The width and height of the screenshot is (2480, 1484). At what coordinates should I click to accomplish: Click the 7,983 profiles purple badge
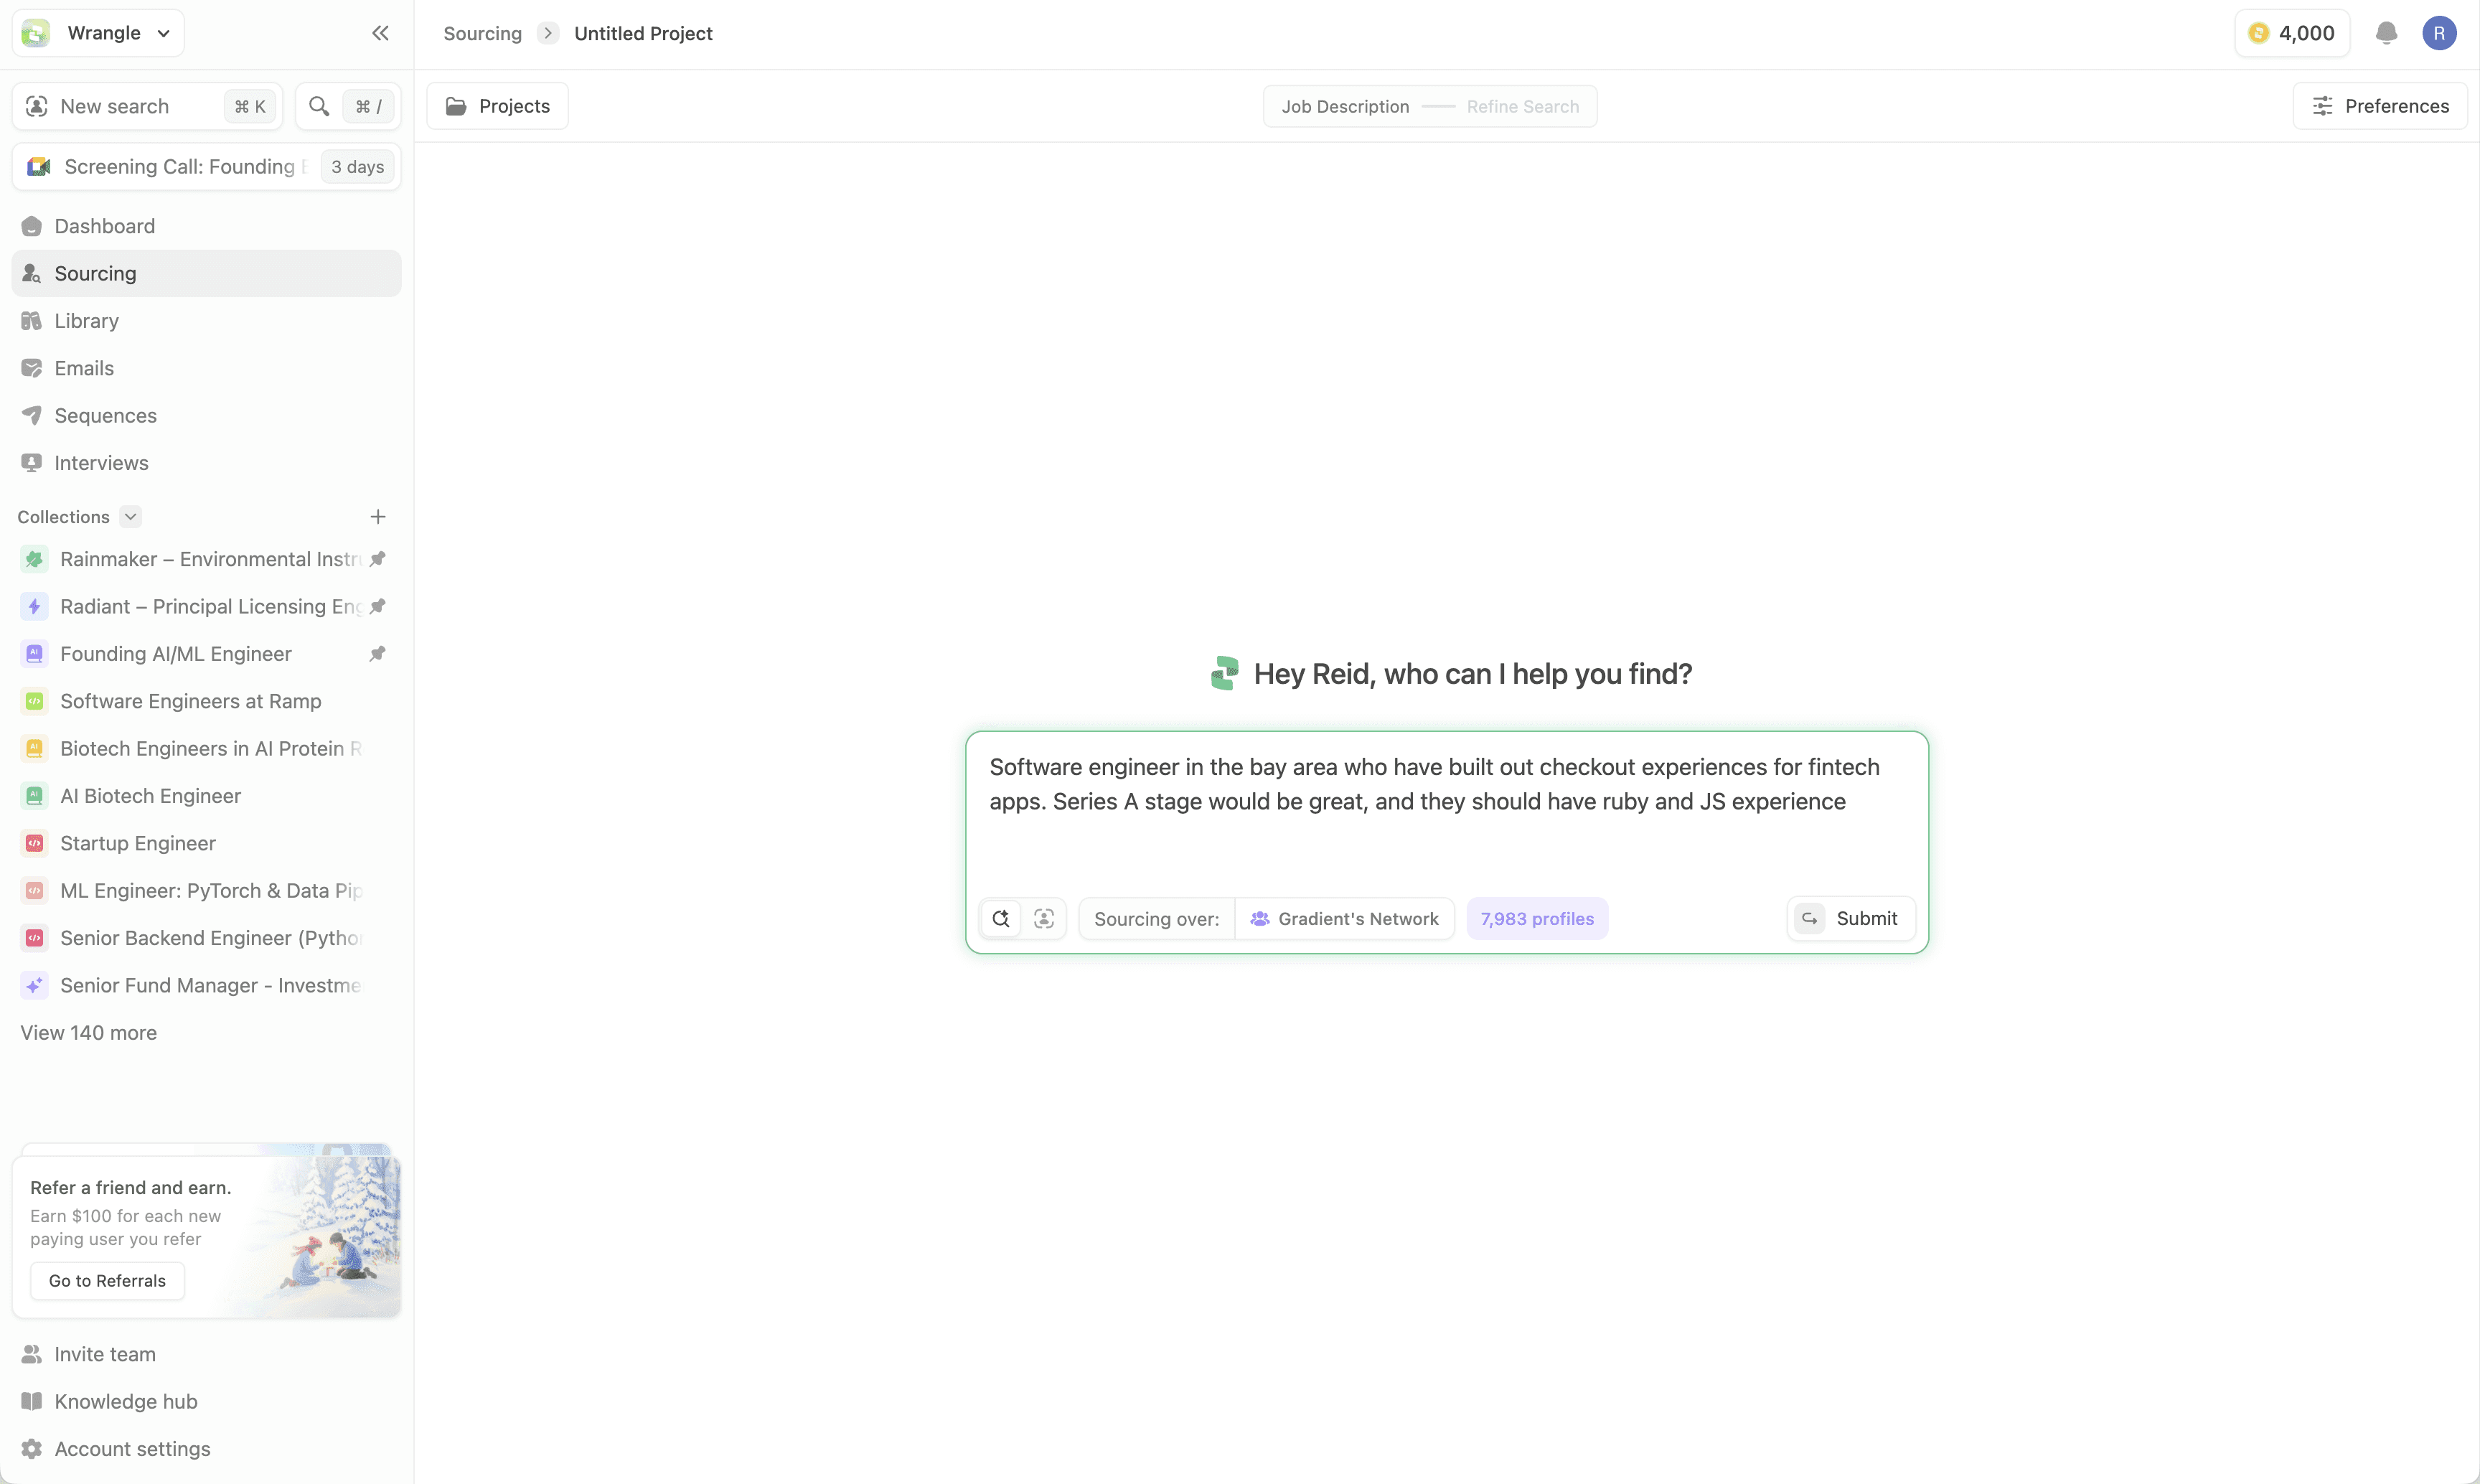(1537, 918)
